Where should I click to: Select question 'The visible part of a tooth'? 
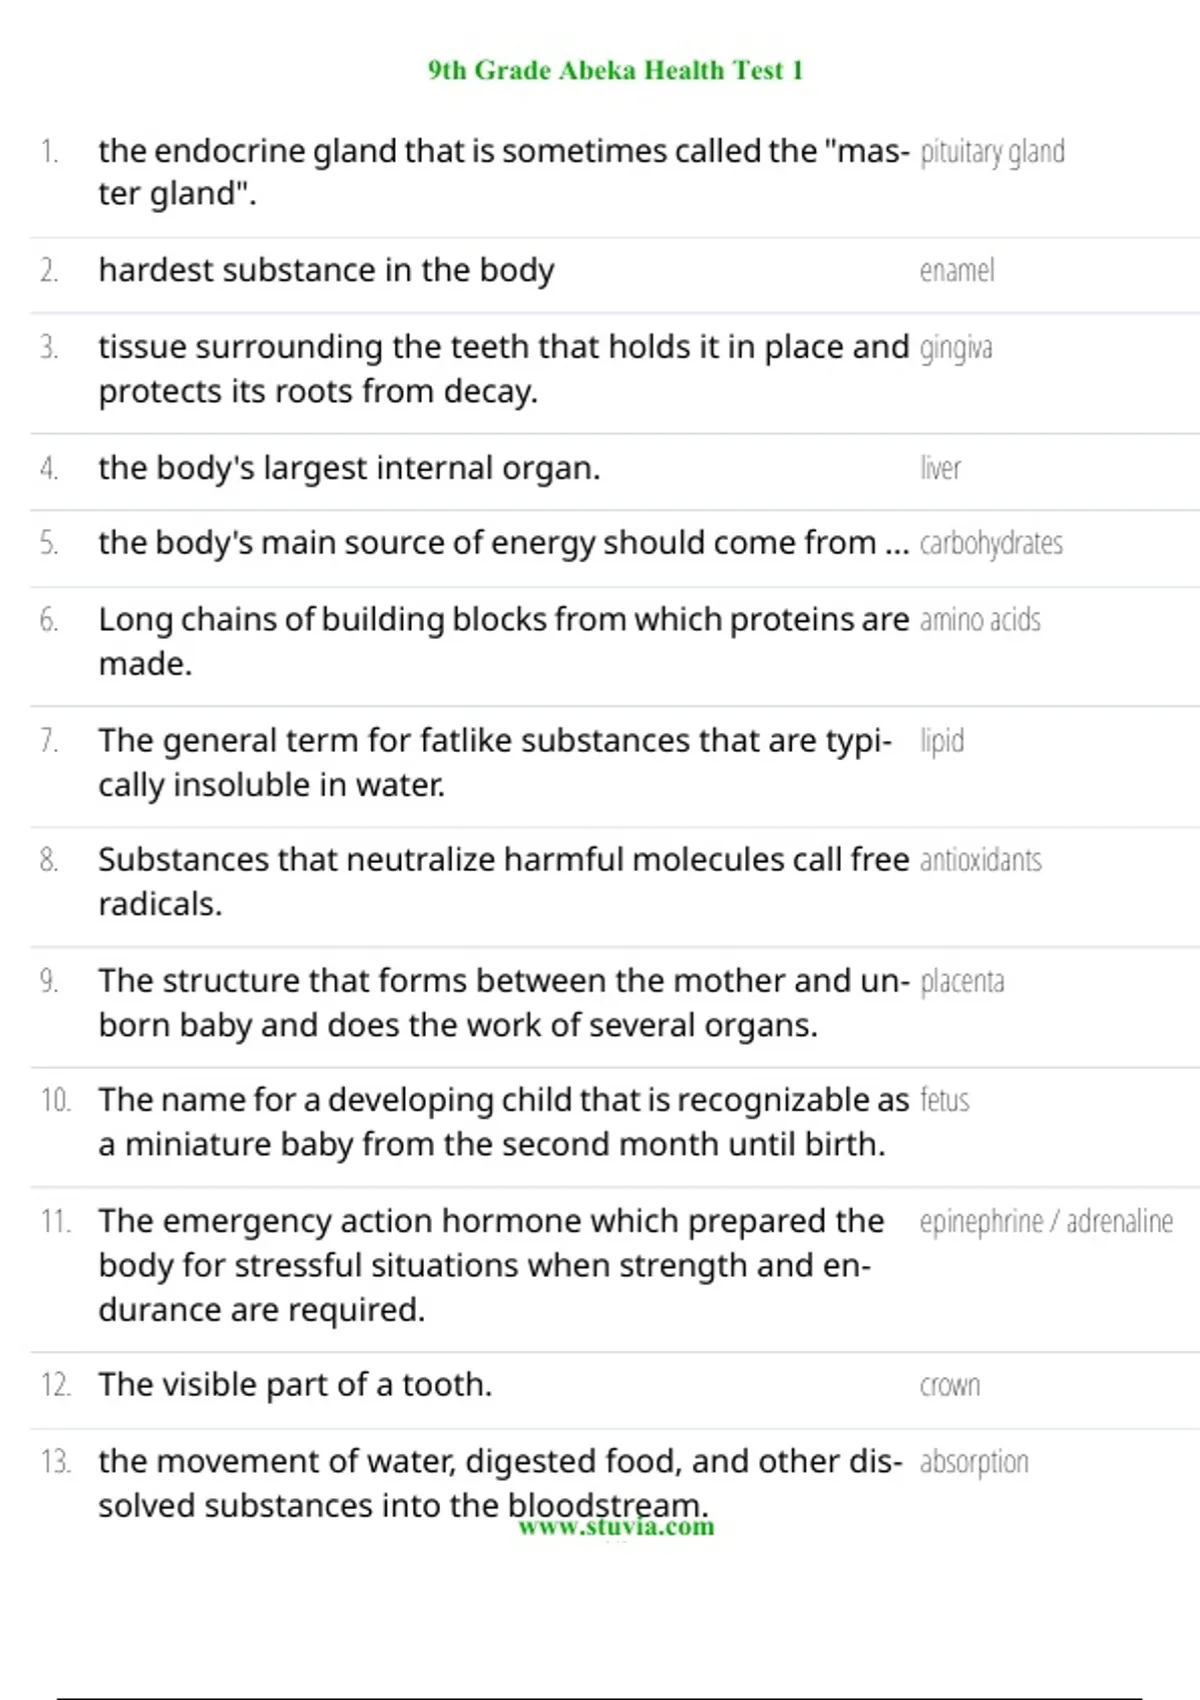pos(295,1385)
